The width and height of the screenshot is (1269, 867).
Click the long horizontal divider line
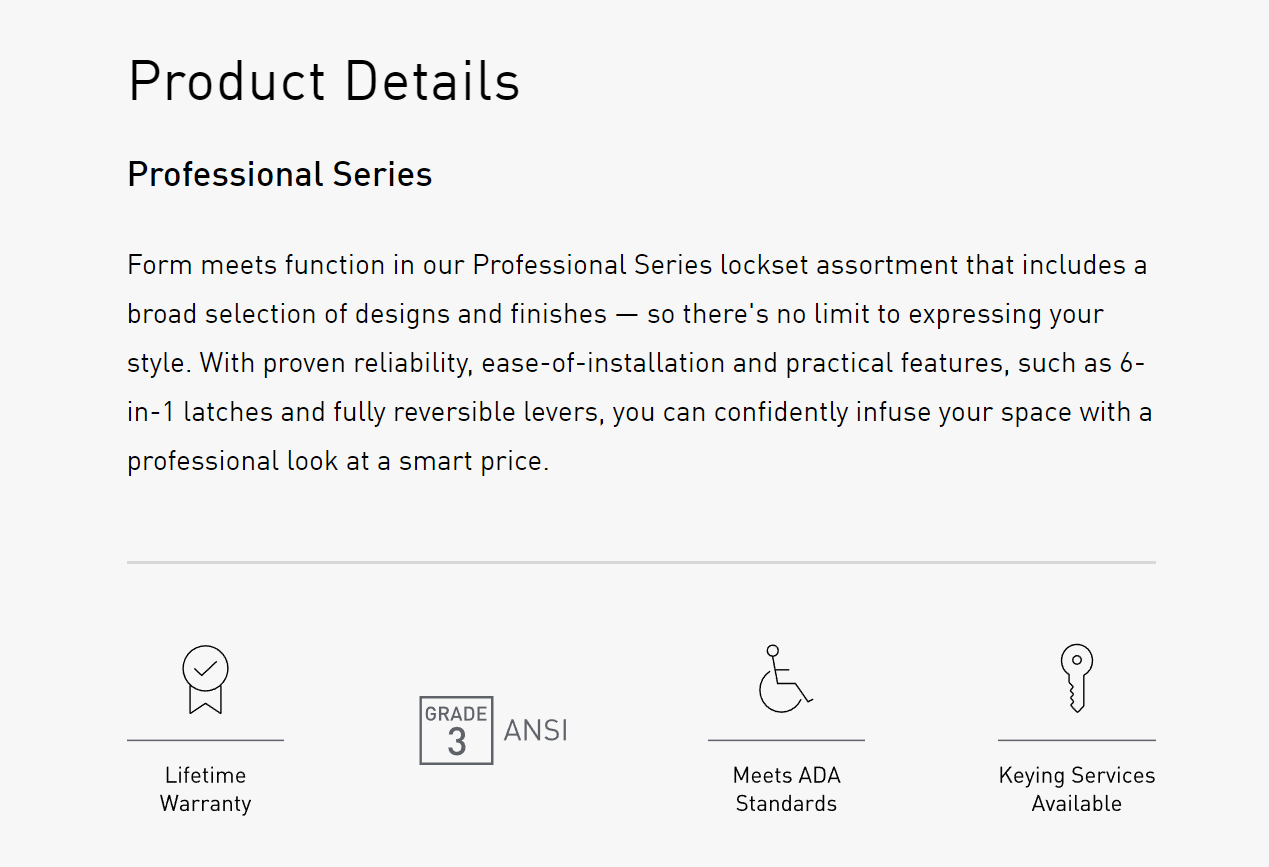pos(641,563)
